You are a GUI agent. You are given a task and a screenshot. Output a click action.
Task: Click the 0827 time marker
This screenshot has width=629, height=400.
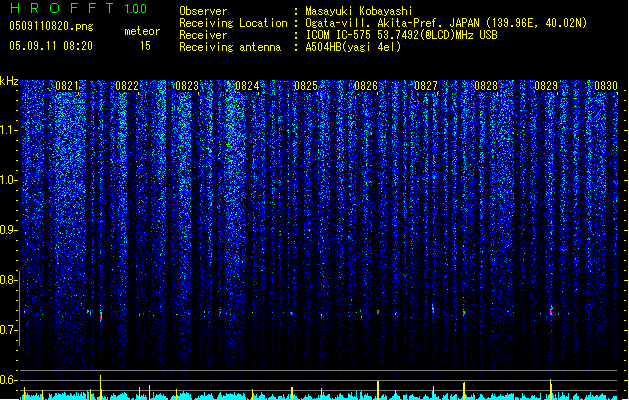pos(426,86)
